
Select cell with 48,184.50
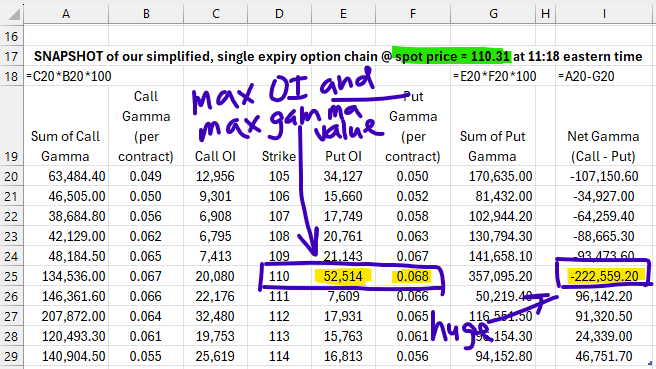point(66,256)
